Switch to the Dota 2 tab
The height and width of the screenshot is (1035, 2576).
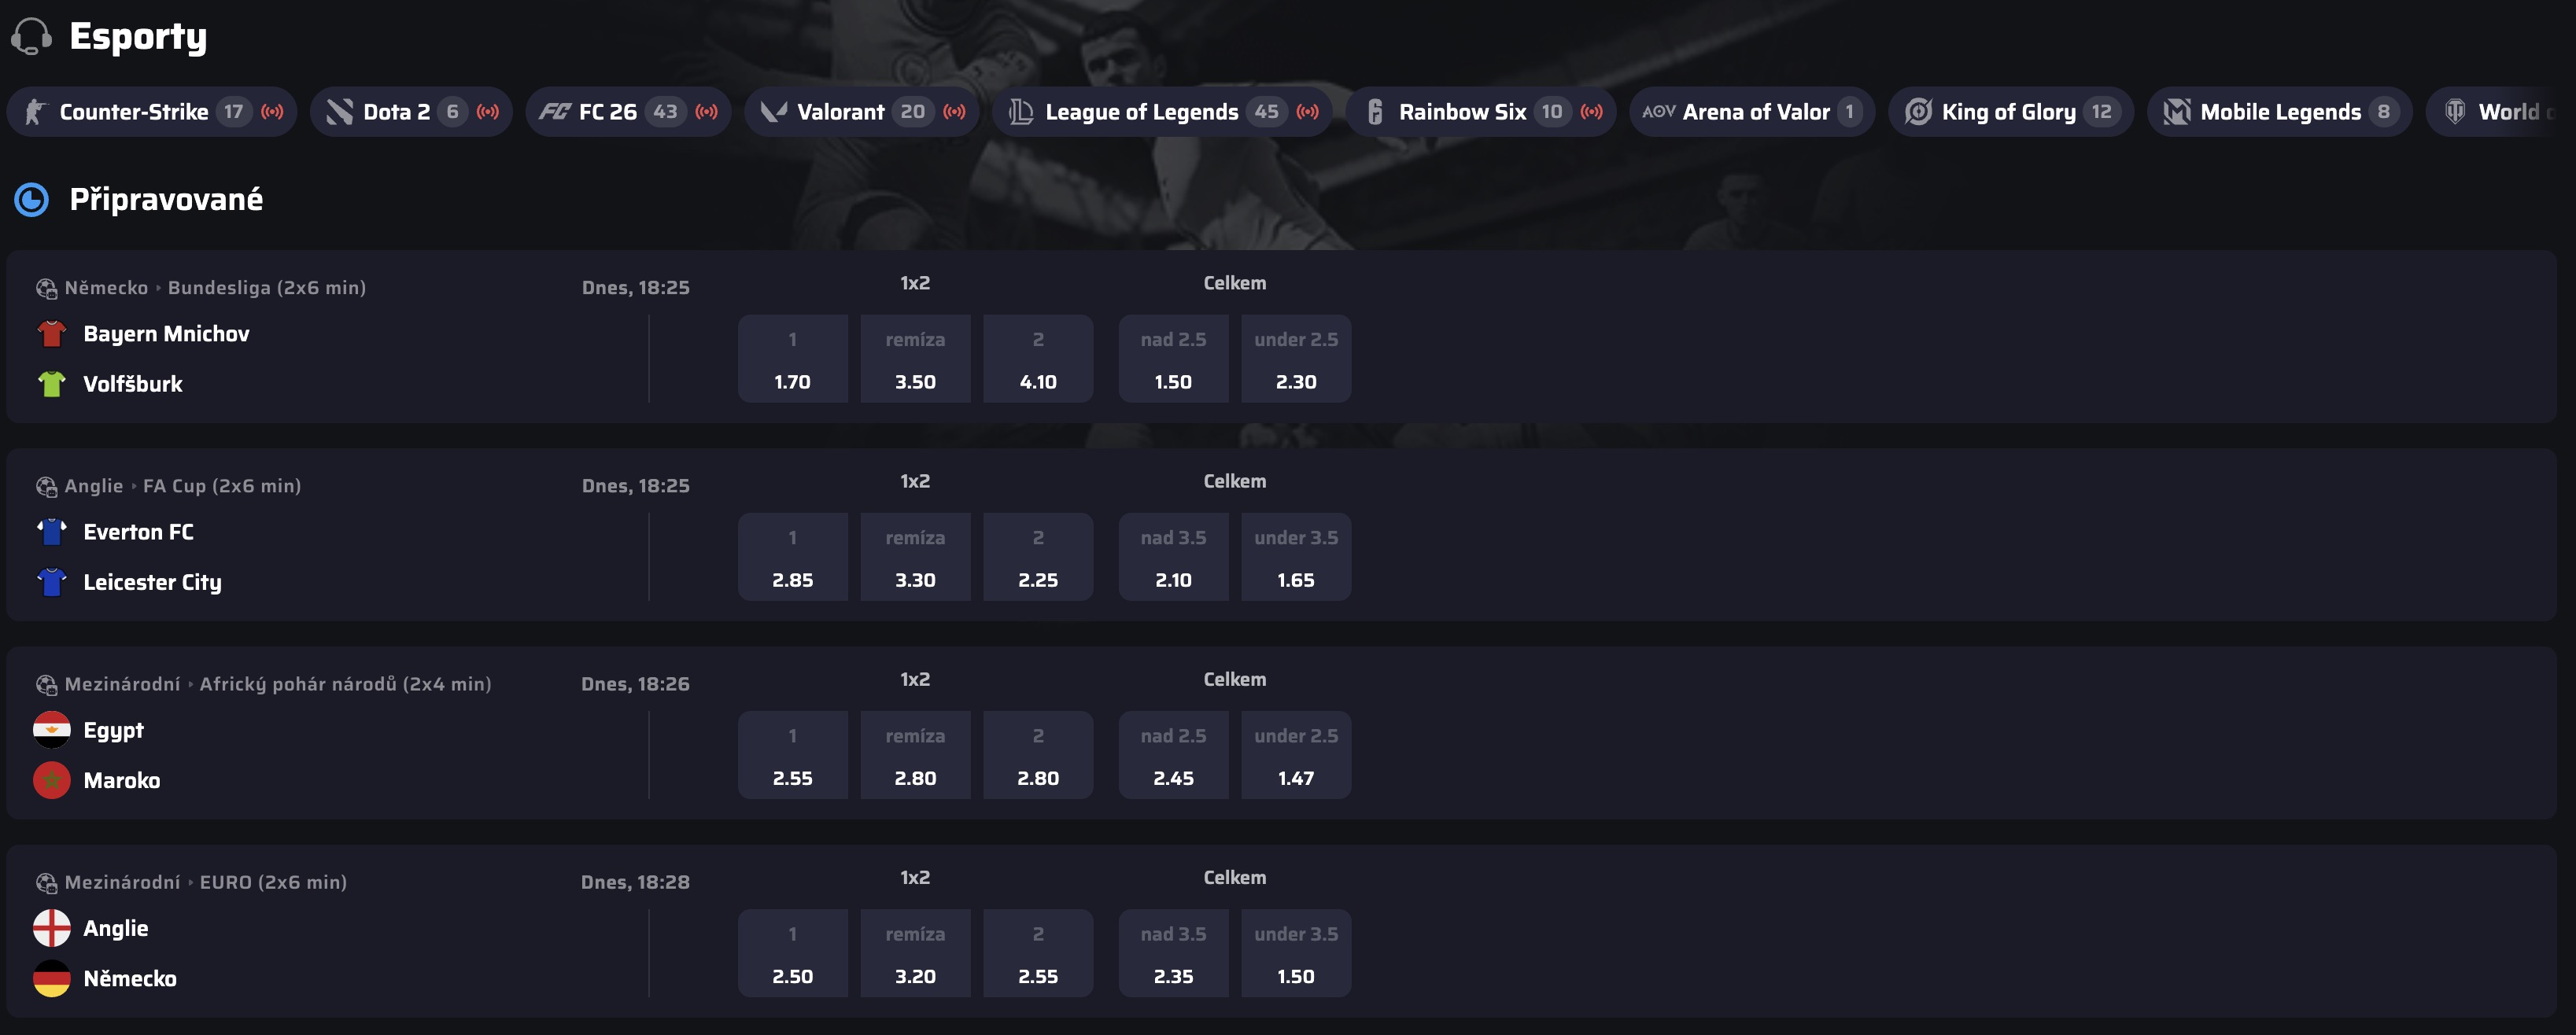pos(411,112)
